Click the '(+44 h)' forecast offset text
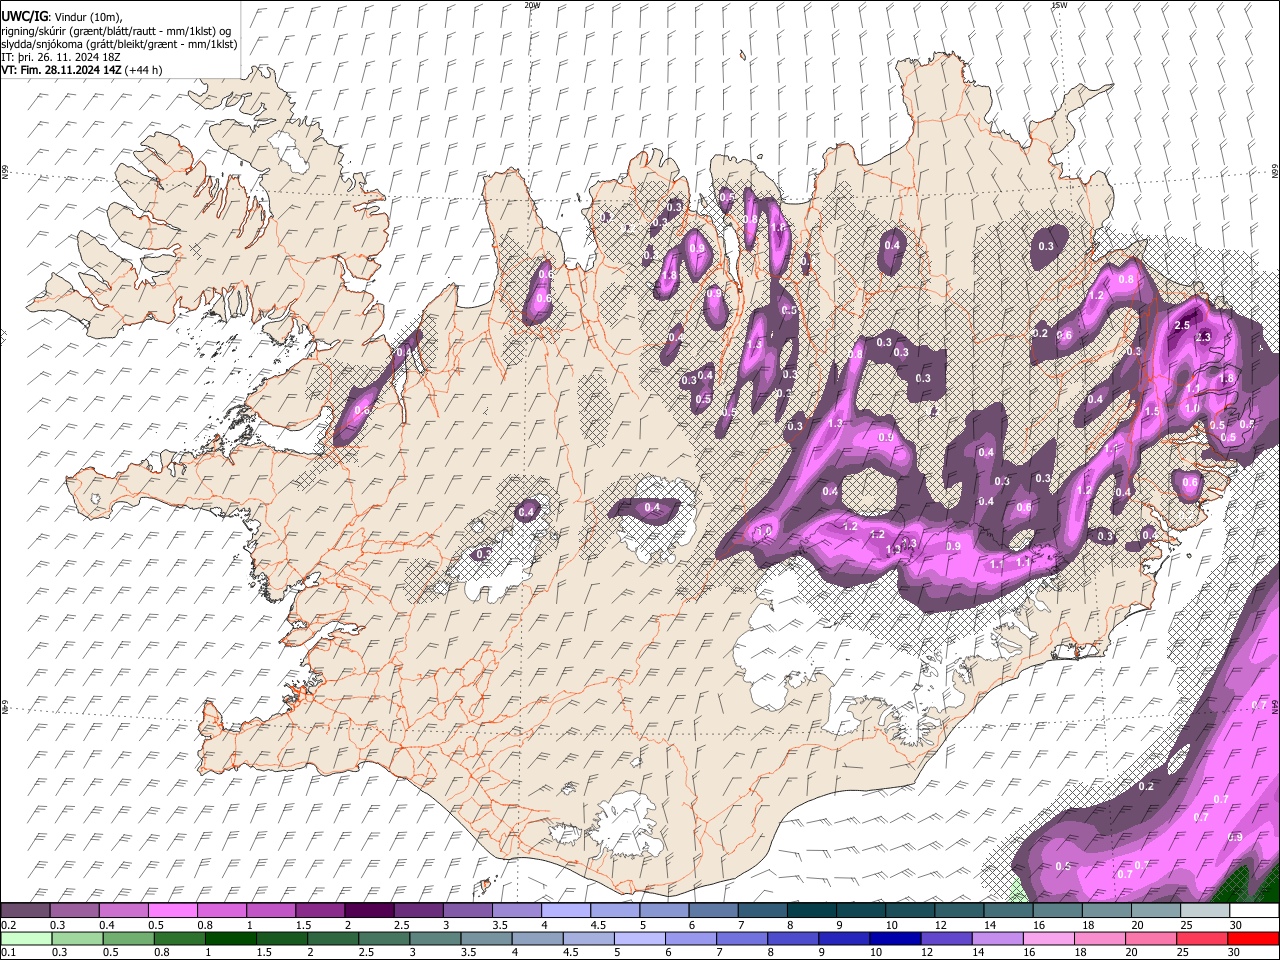This screenshot has height=960, width=1280. pyautogui.click(x=144, y=70)
